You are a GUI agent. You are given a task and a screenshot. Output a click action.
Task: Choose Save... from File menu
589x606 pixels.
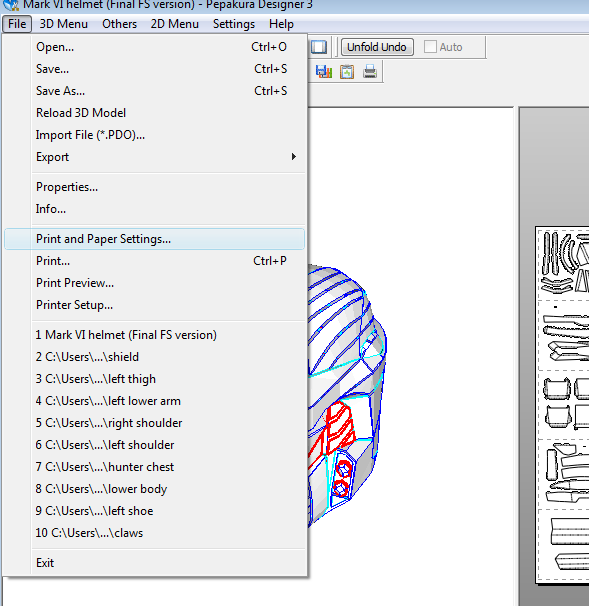tap(155, 69)
